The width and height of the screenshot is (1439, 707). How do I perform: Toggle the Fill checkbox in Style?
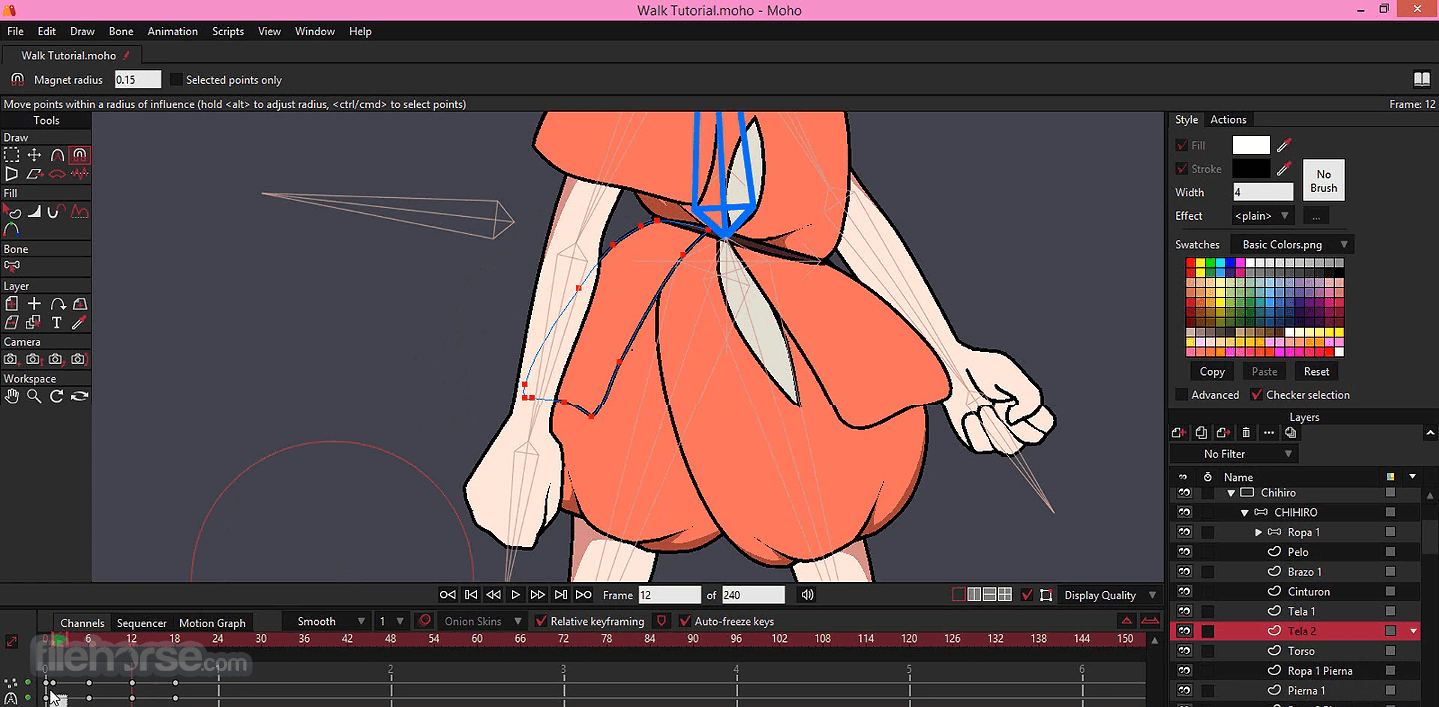[x=1182, y=146]
